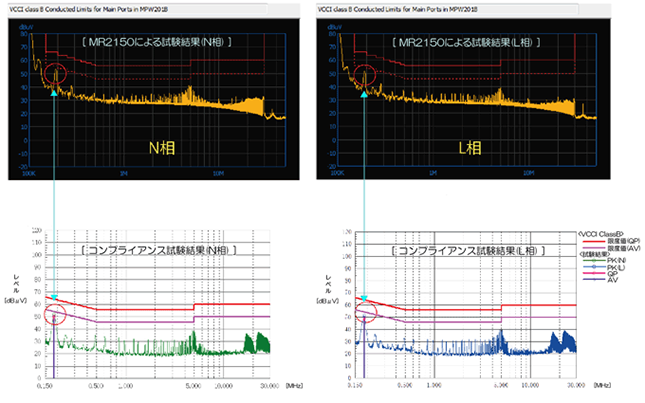Click the 1M axis label in the N相 chart
Screen dimensions: 645x403
click(x=123, y=174)
